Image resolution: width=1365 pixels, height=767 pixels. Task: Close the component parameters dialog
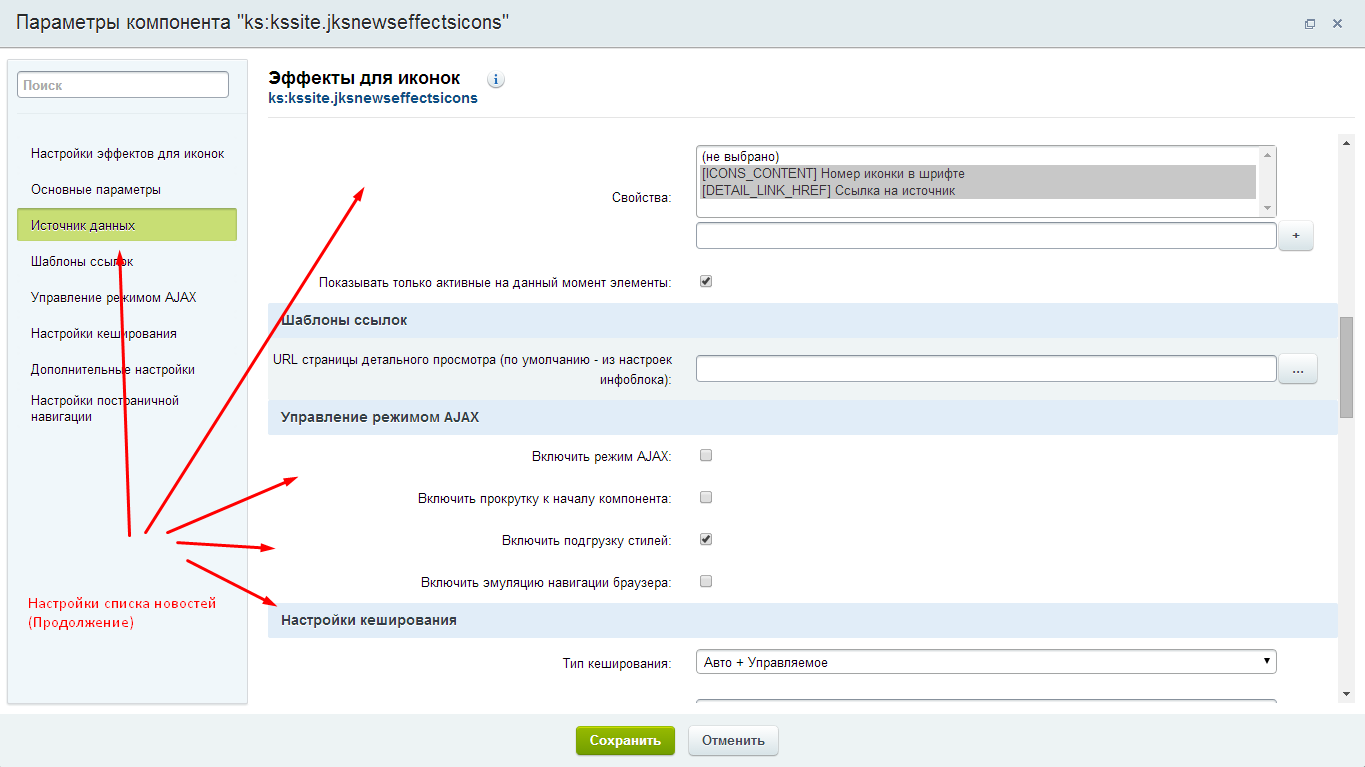click(1339, 22)
